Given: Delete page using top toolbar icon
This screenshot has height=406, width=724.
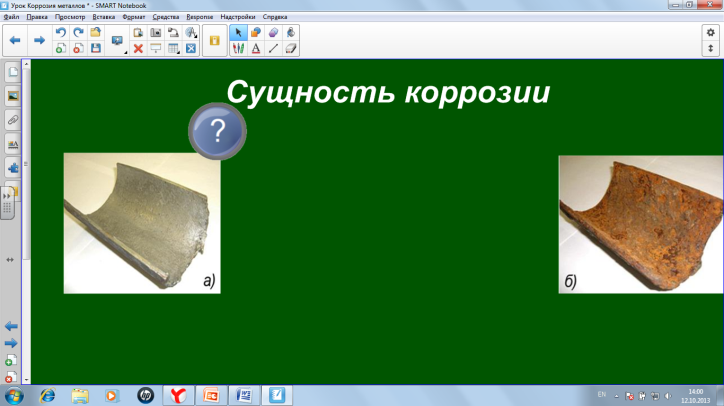Looking at the screenshot, I should coord(78,48).
